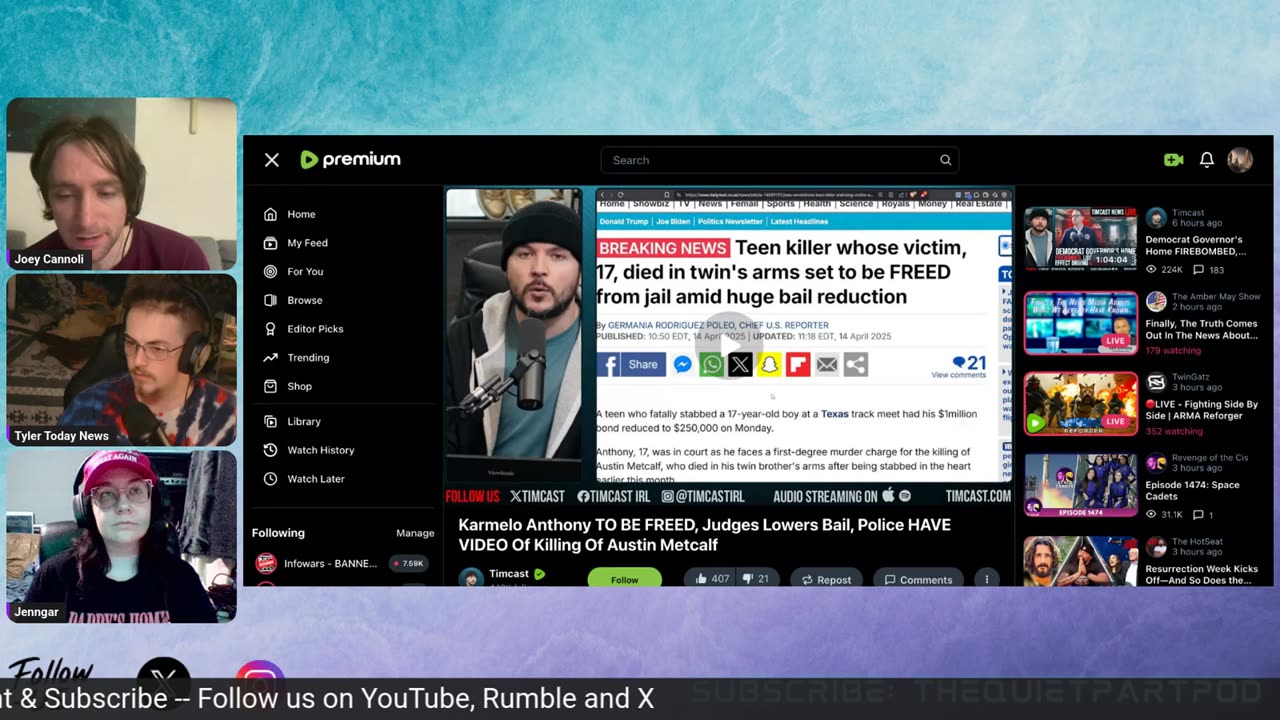The image size is (1280, 720).
Task: Dislike the video with thumbs down 21
Action: click(x=756, y=579)
